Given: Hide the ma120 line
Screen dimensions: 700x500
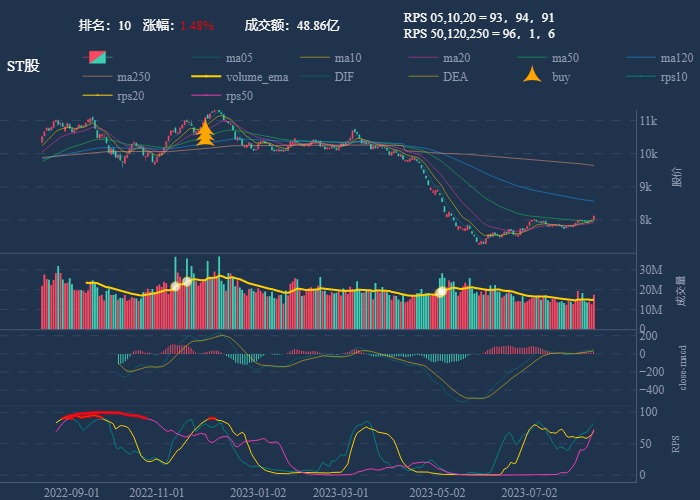Looking at the screenshot, I should [675, 58].
